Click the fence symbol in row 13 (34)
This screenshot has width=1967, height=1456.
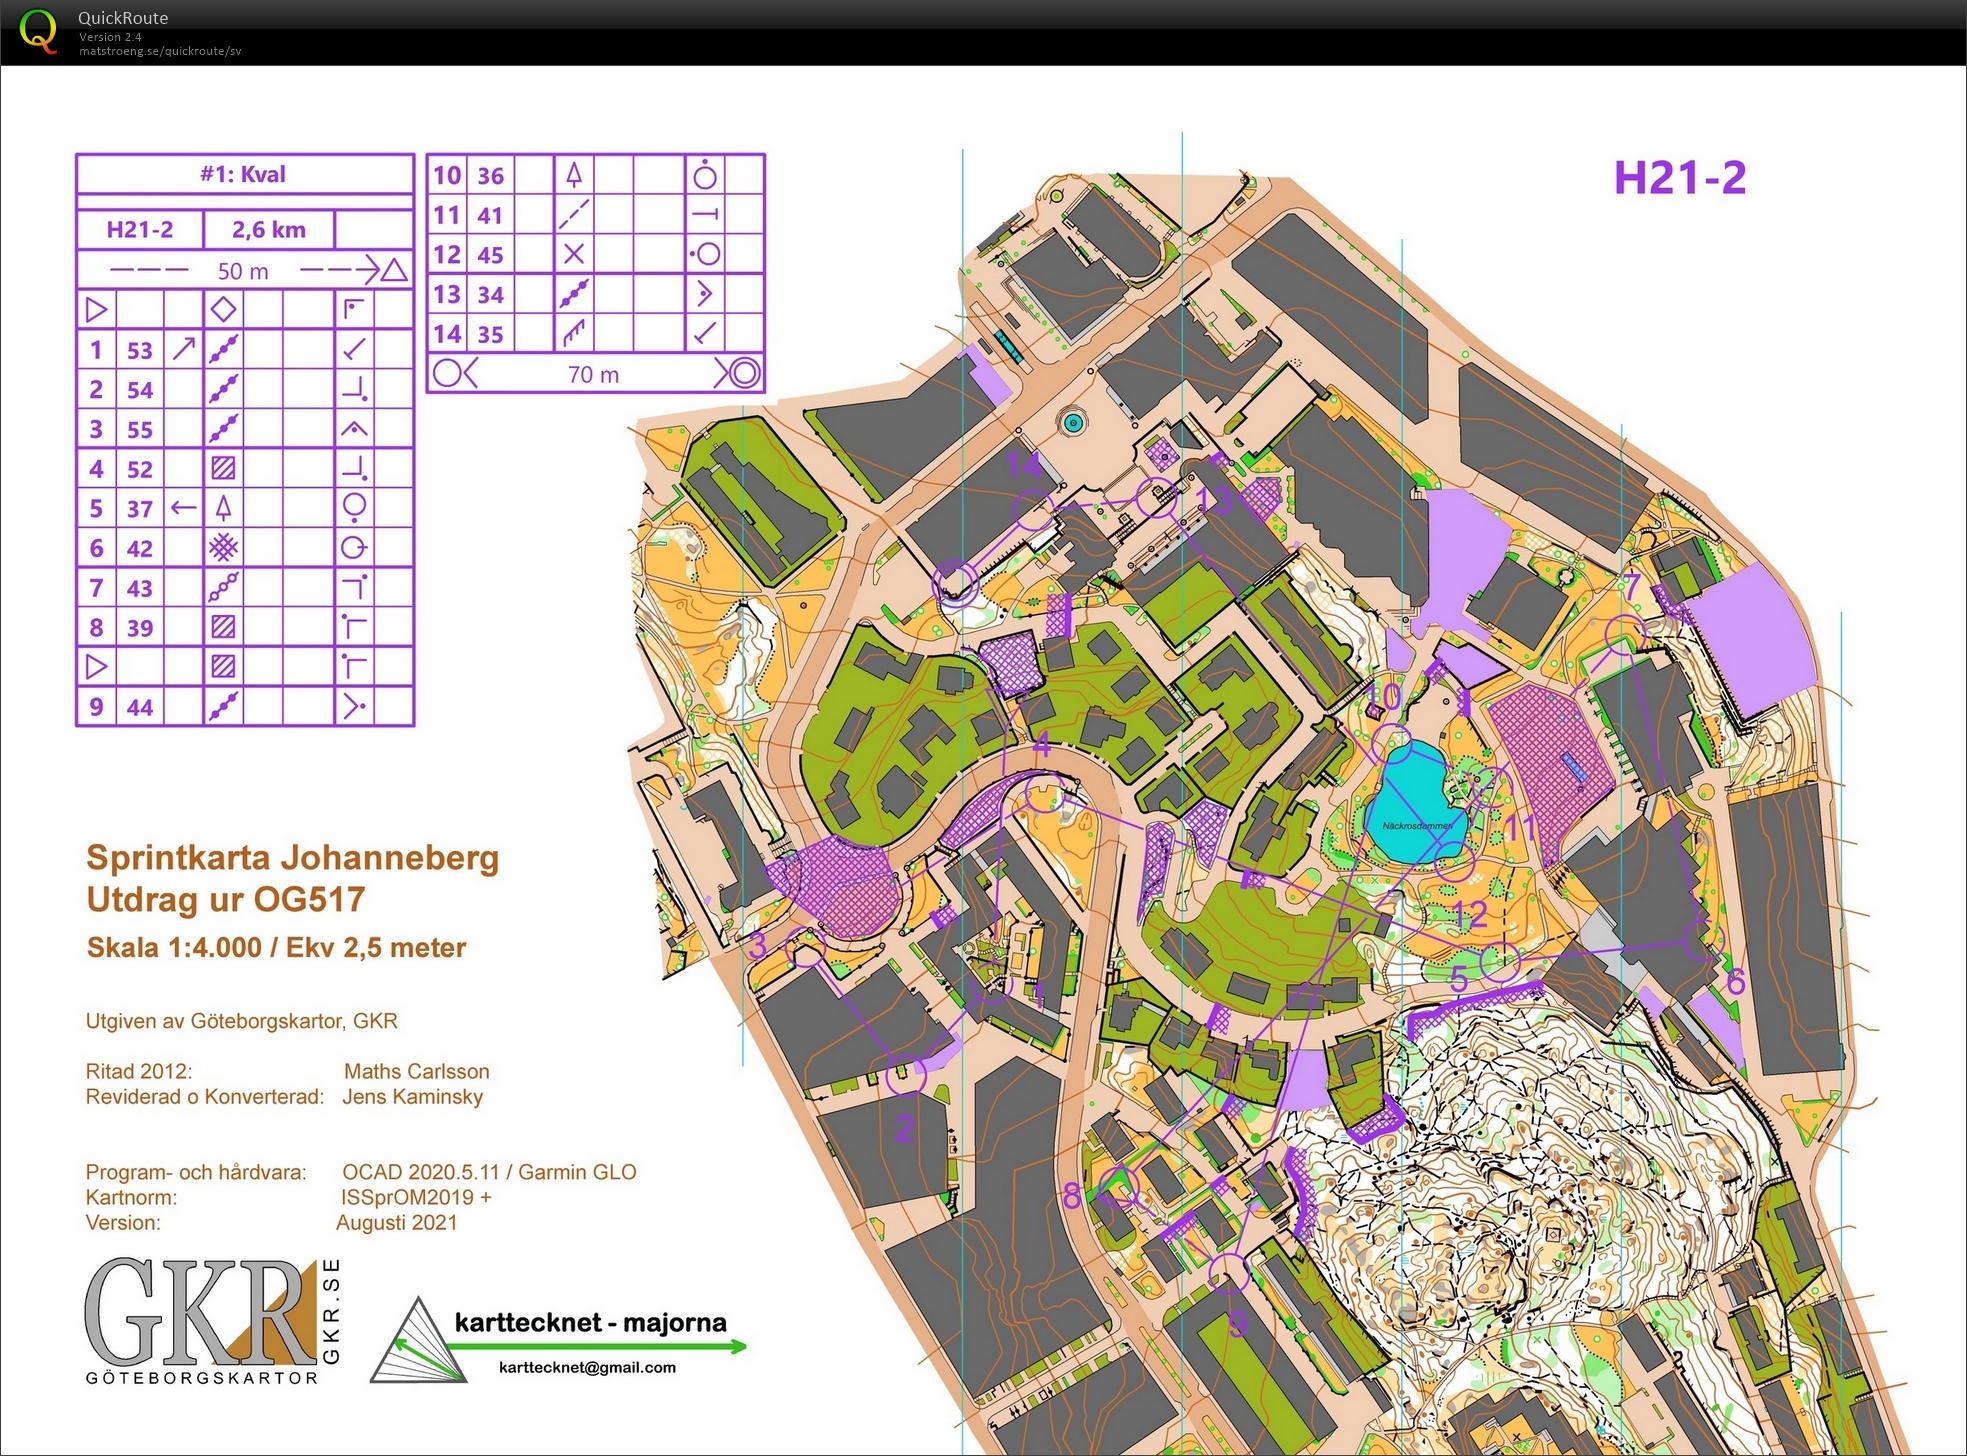pyautogui.click(x=574, y=294)
